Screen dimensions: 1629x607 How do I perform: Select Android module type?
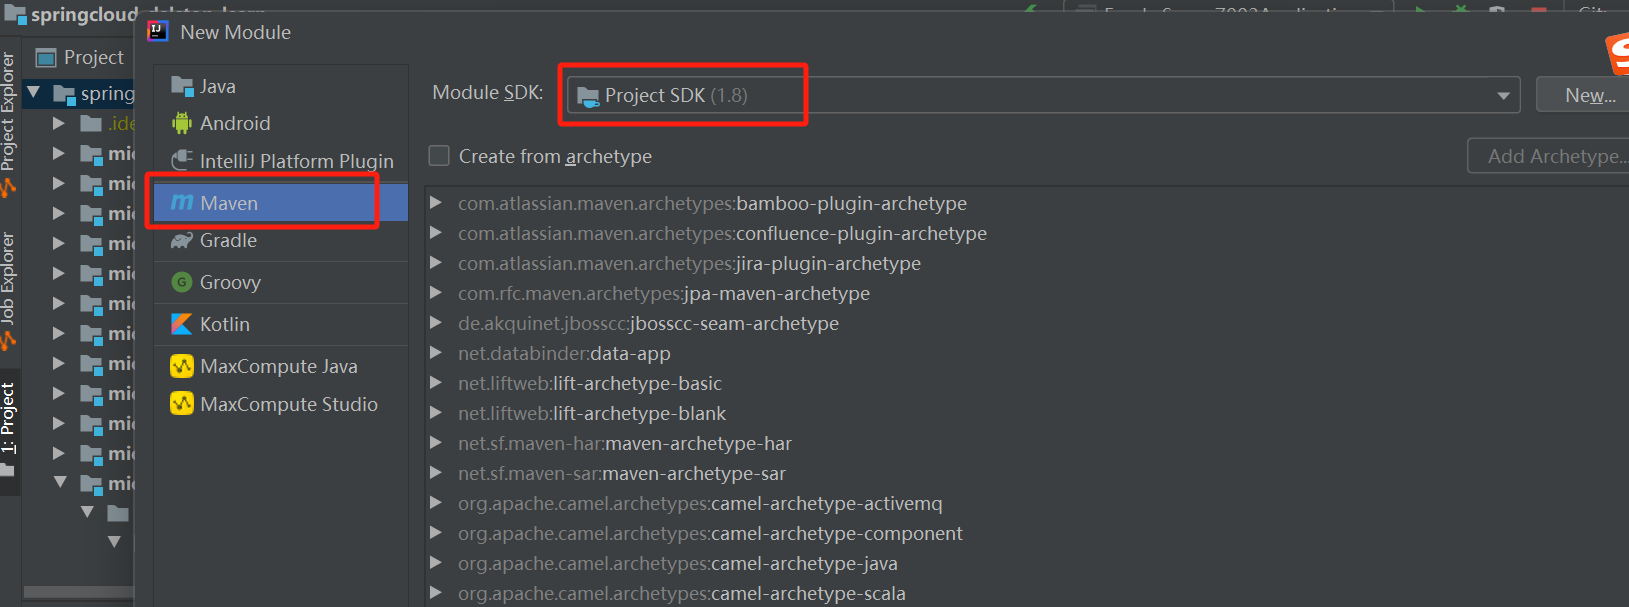pyautogui.click(x=281, y=123)
